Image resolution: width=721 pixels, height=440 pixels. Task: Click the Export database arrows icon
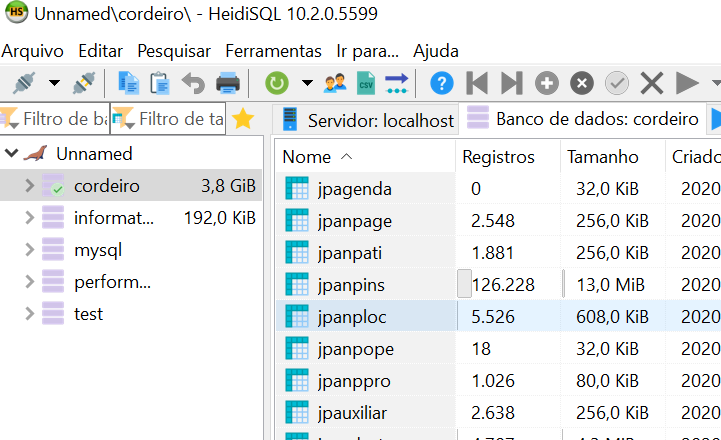coord(397,83)
